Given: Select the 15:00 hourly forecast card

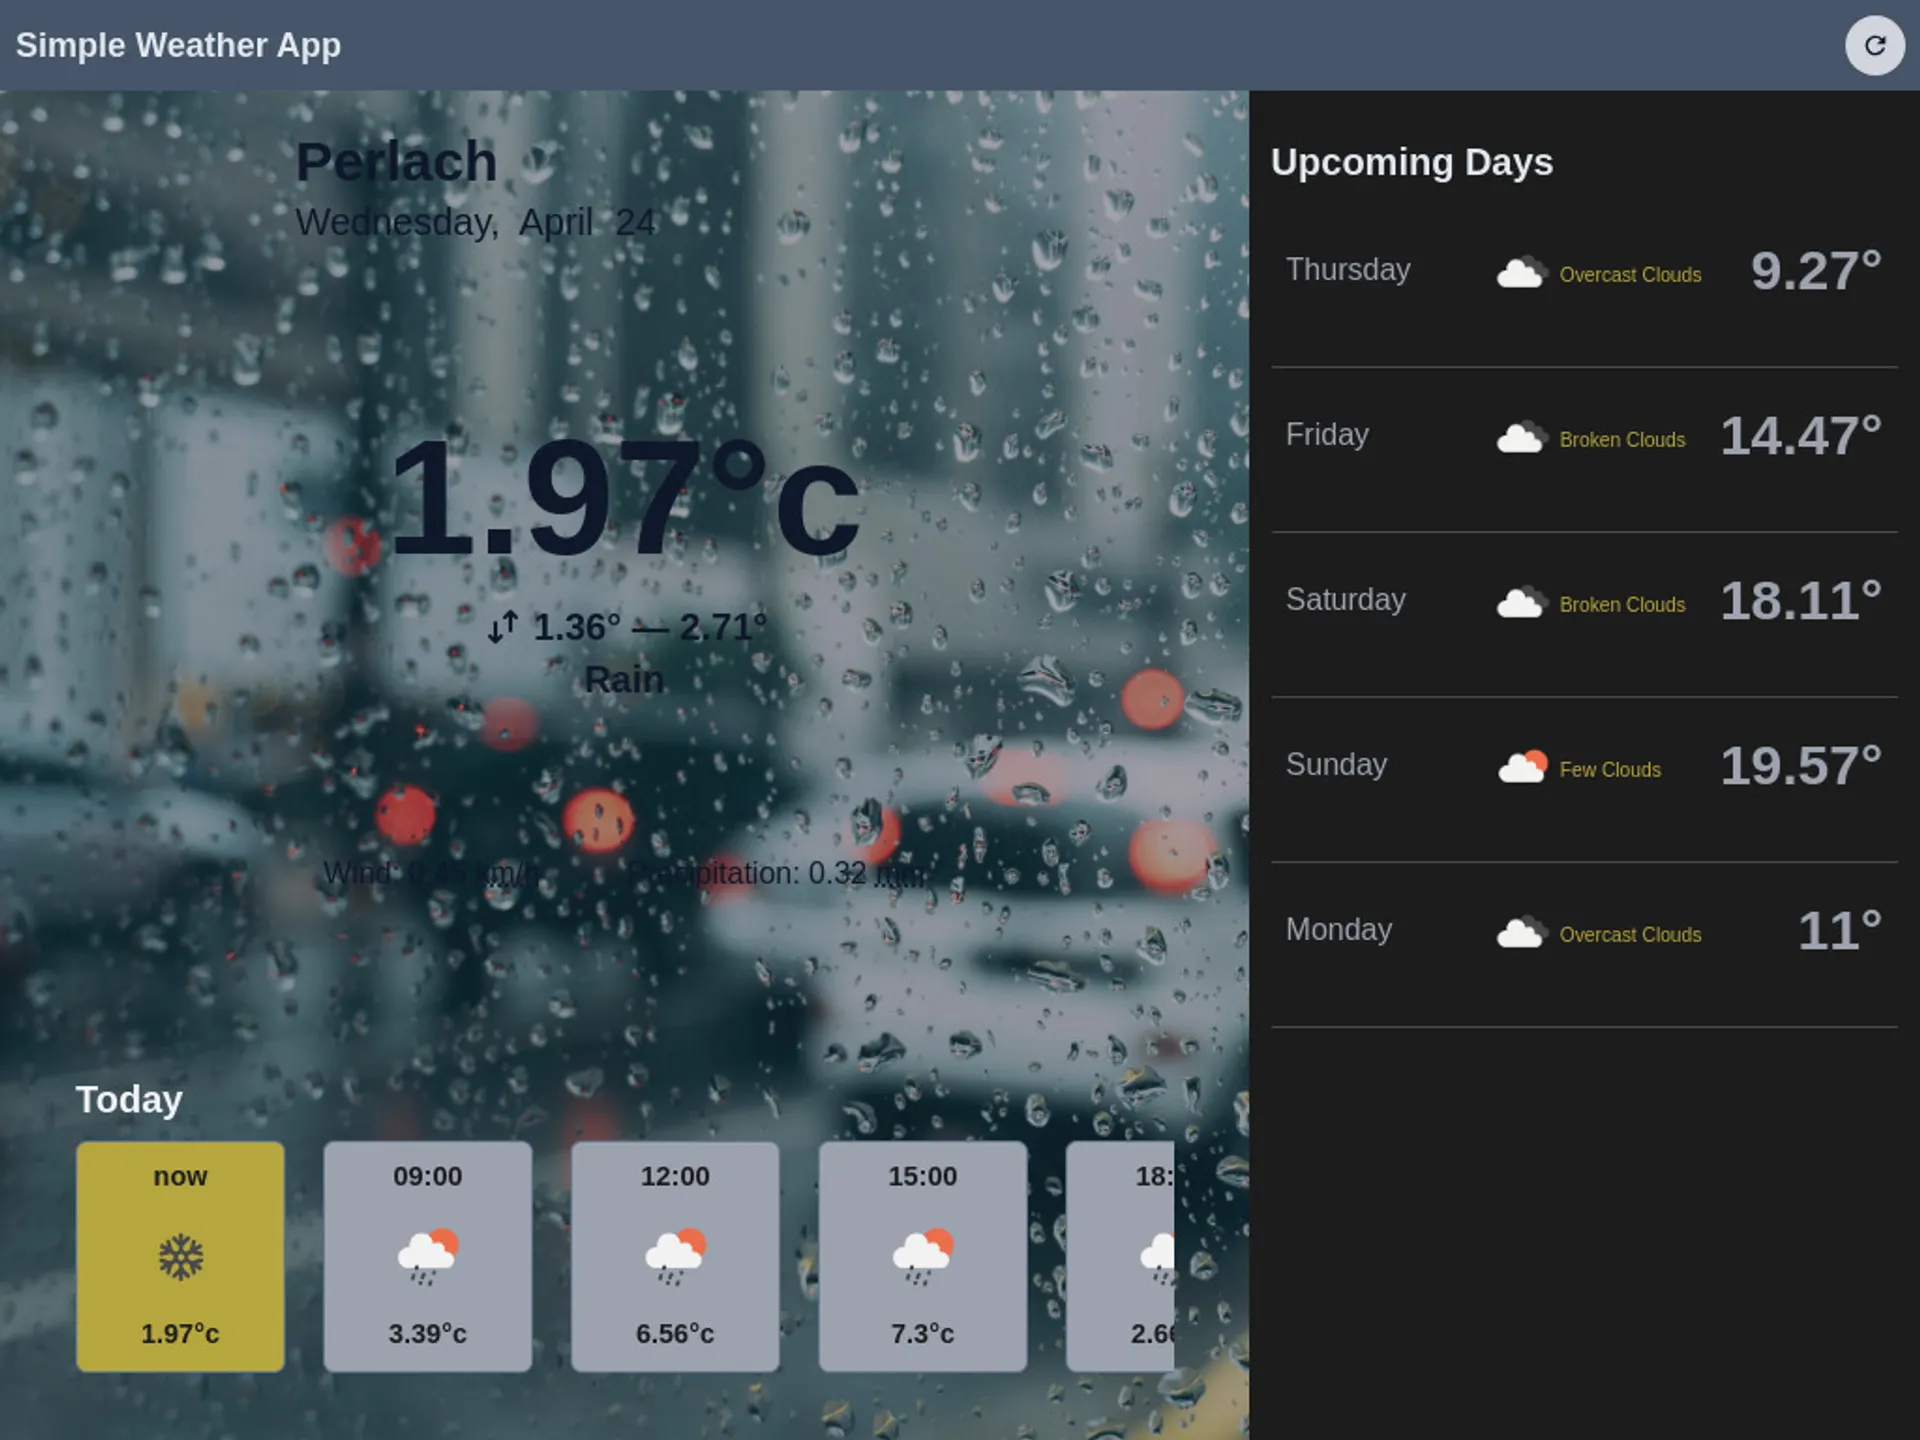Looking at the screenshot, I should pos(923,1257).
